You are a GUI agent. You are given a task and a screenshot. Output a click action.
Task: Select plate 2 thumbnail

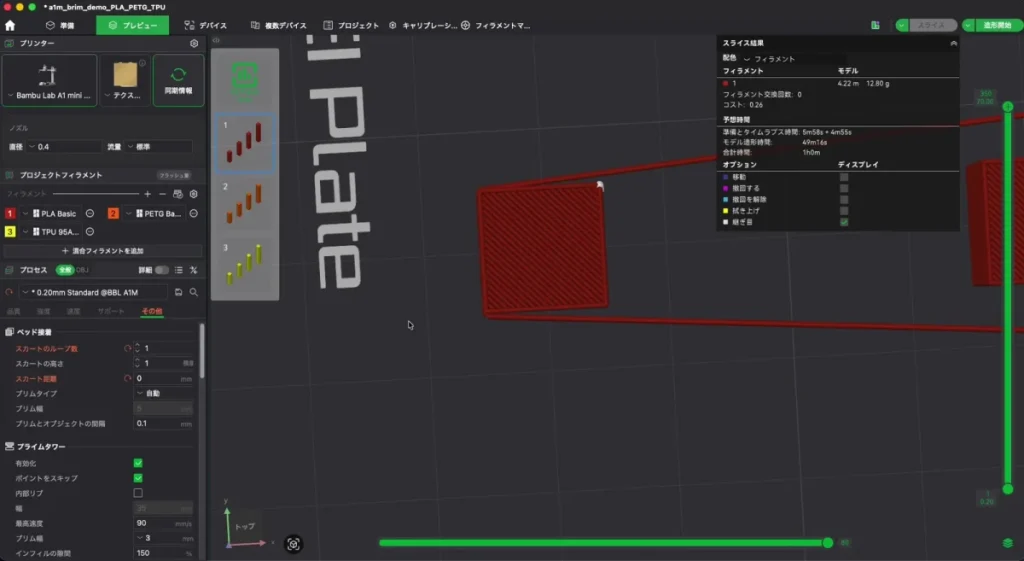[x=245, y=204]
